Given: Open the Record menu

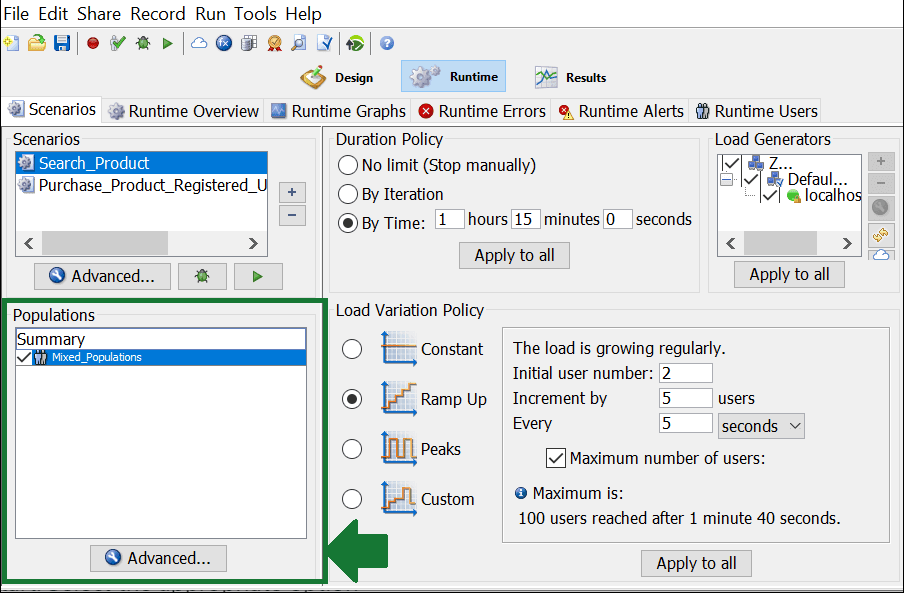Looking at the screenshot, I should click(x=158, y=13).
